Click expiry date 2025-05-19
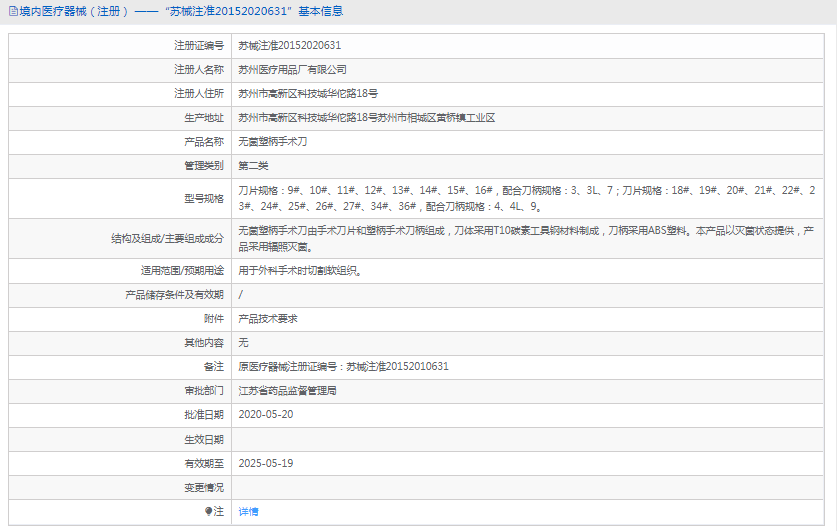This screenshot has height=531, width=837. (x=265, y=463)
